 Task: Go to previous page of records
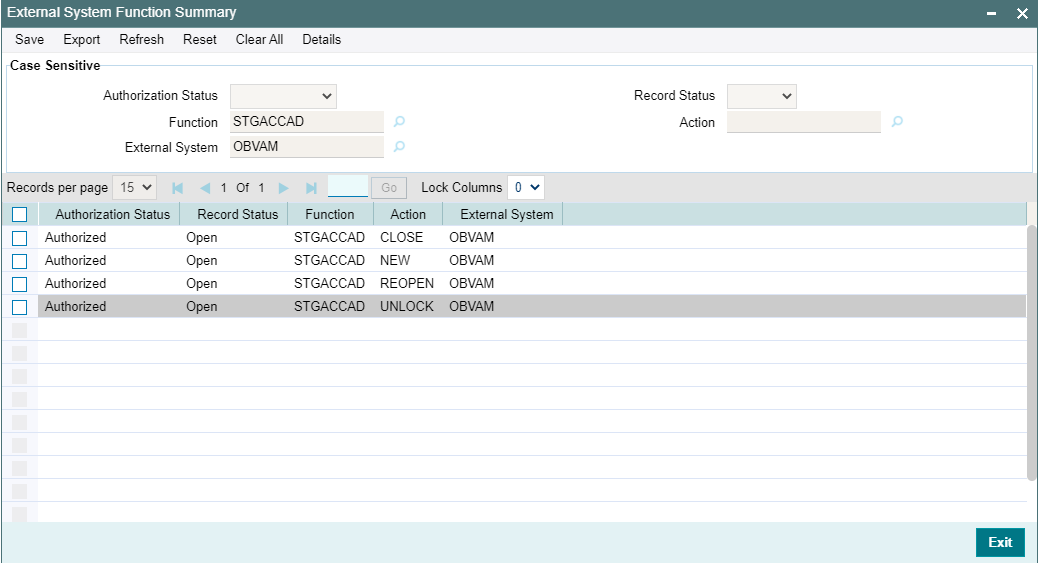point(205,188)
